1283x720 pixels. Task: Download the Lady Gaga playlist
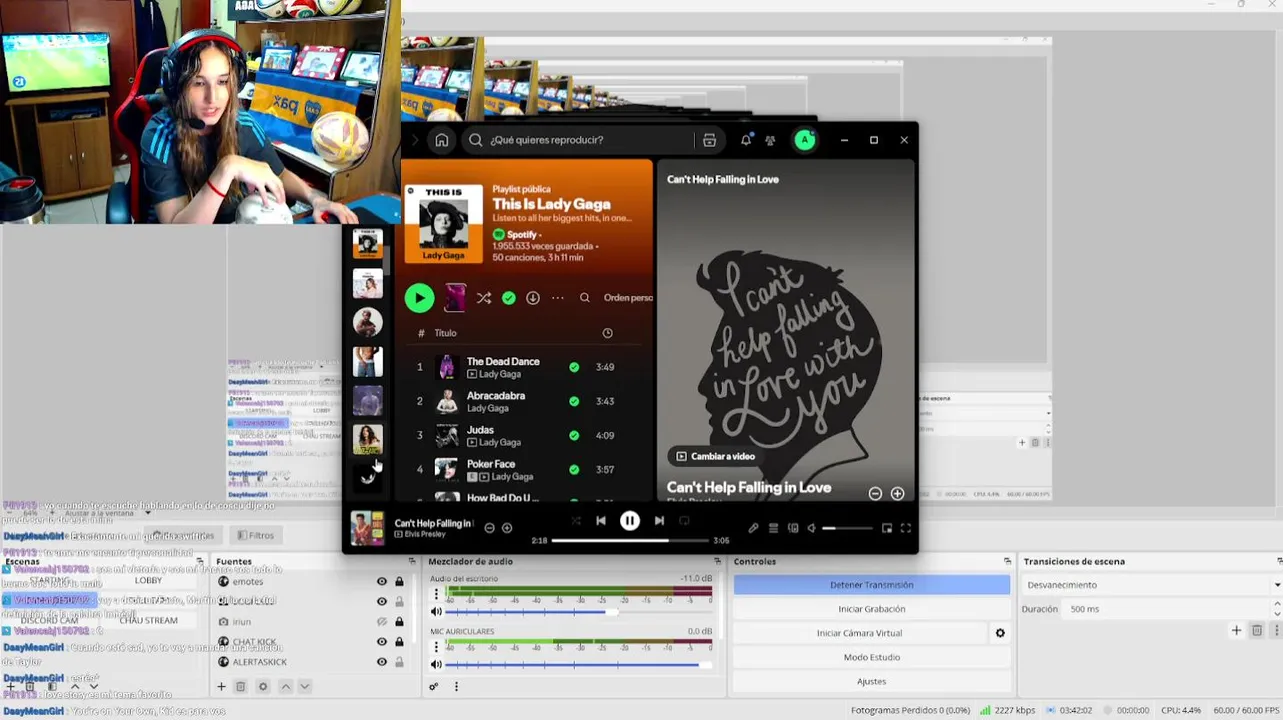[x=533, y=298]
